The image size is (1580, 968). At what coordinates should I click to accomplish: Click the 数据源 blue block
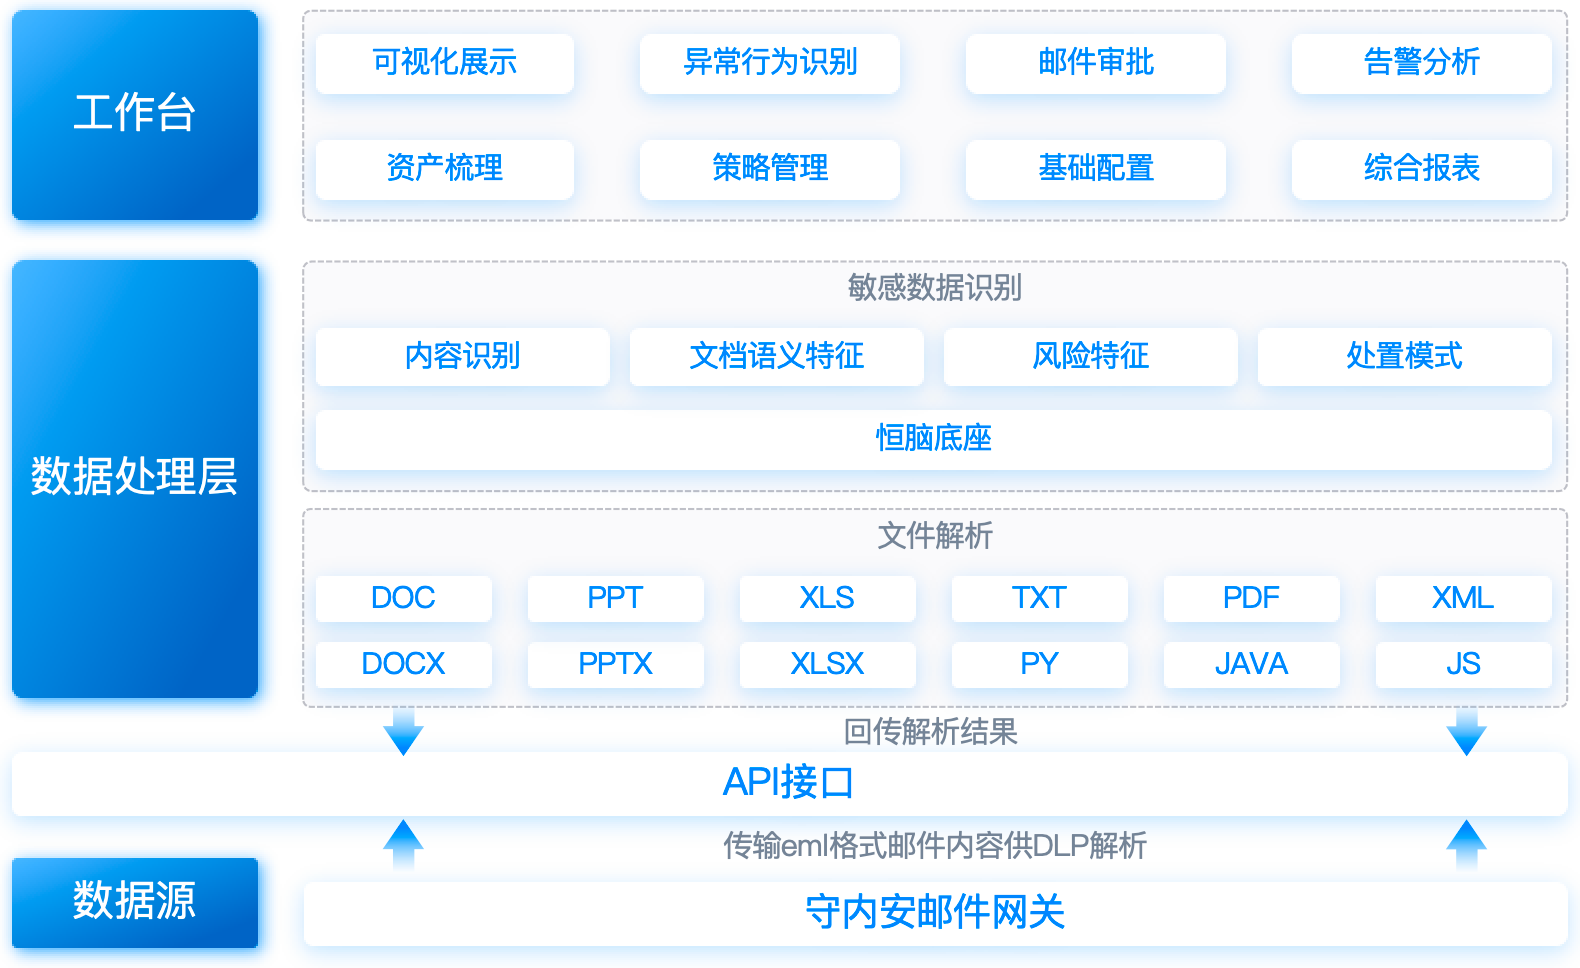point(135,903)
